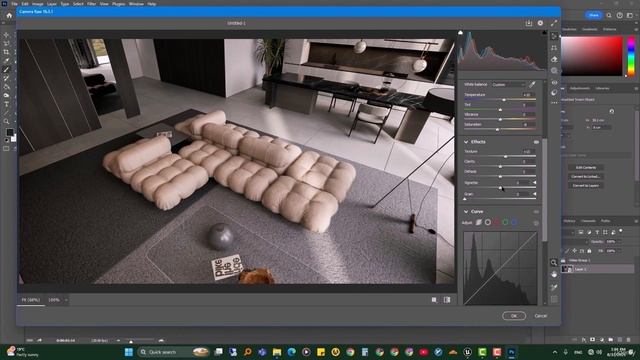
Task: Click the Texture slider
Action: tap(500, 156)
